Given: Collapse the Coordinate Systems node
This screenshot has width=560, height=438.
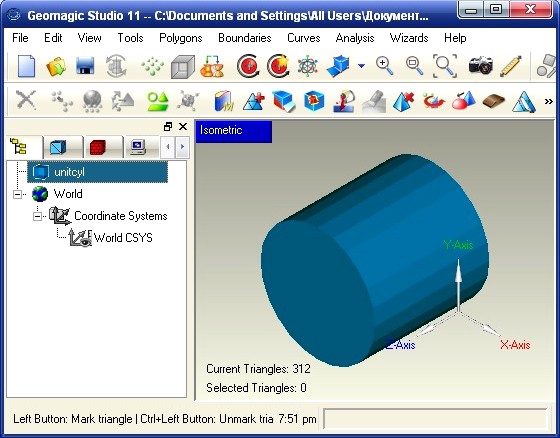Looking at the screenshot, I should [37, 216].
